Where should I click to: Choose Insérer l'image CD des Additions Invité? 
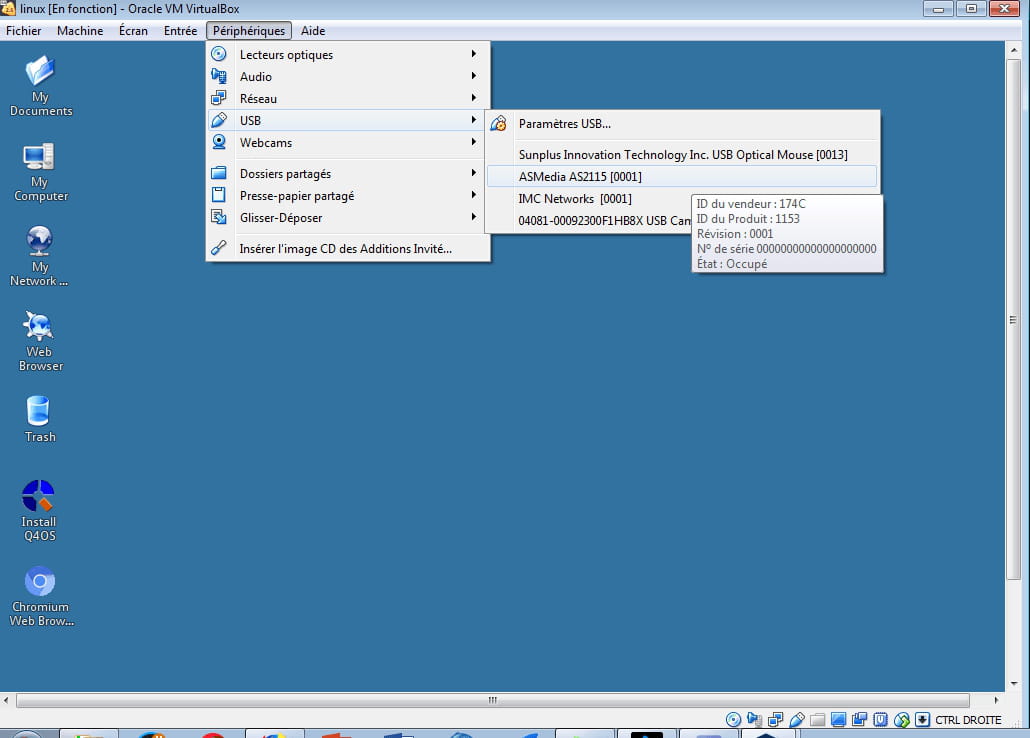pyautogui.click(x=347, y=248)
